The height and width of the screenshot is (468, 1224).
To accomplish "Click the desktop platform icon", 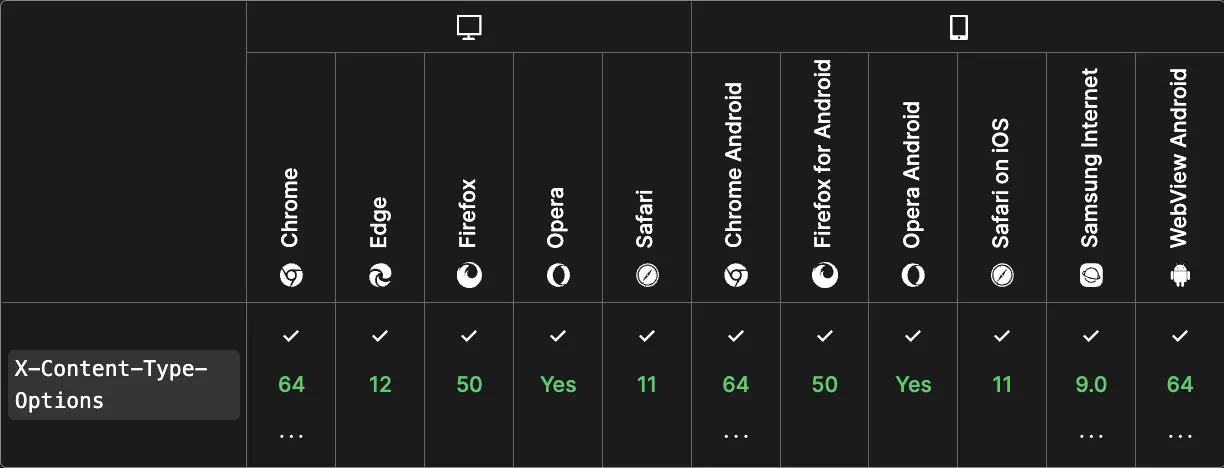I will pos(469,28).
